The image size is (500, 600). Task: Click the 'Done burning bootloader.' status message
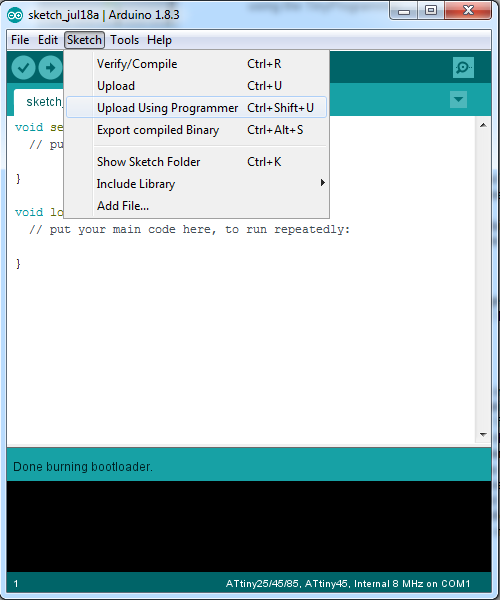83,466
